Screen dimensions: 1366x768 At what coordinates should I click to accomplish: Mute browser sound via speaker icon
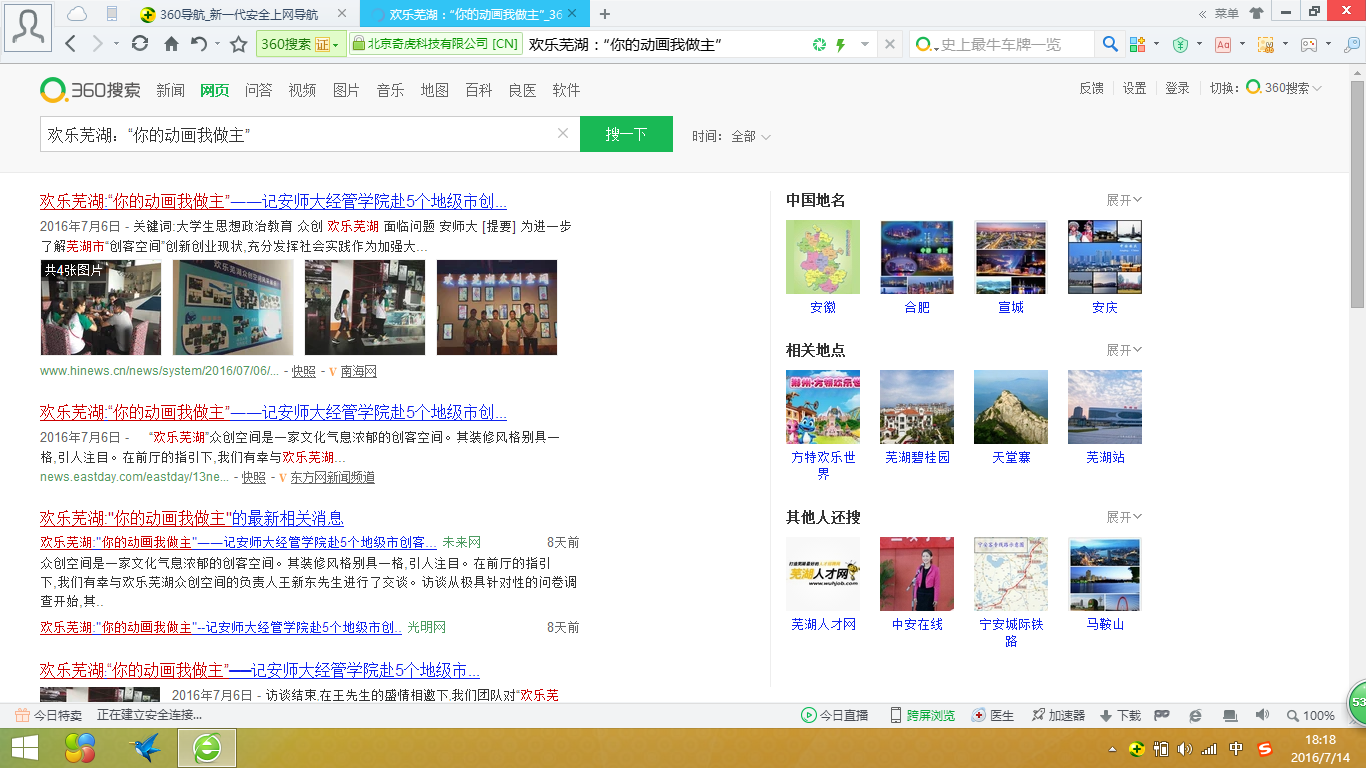[1262, 715]
